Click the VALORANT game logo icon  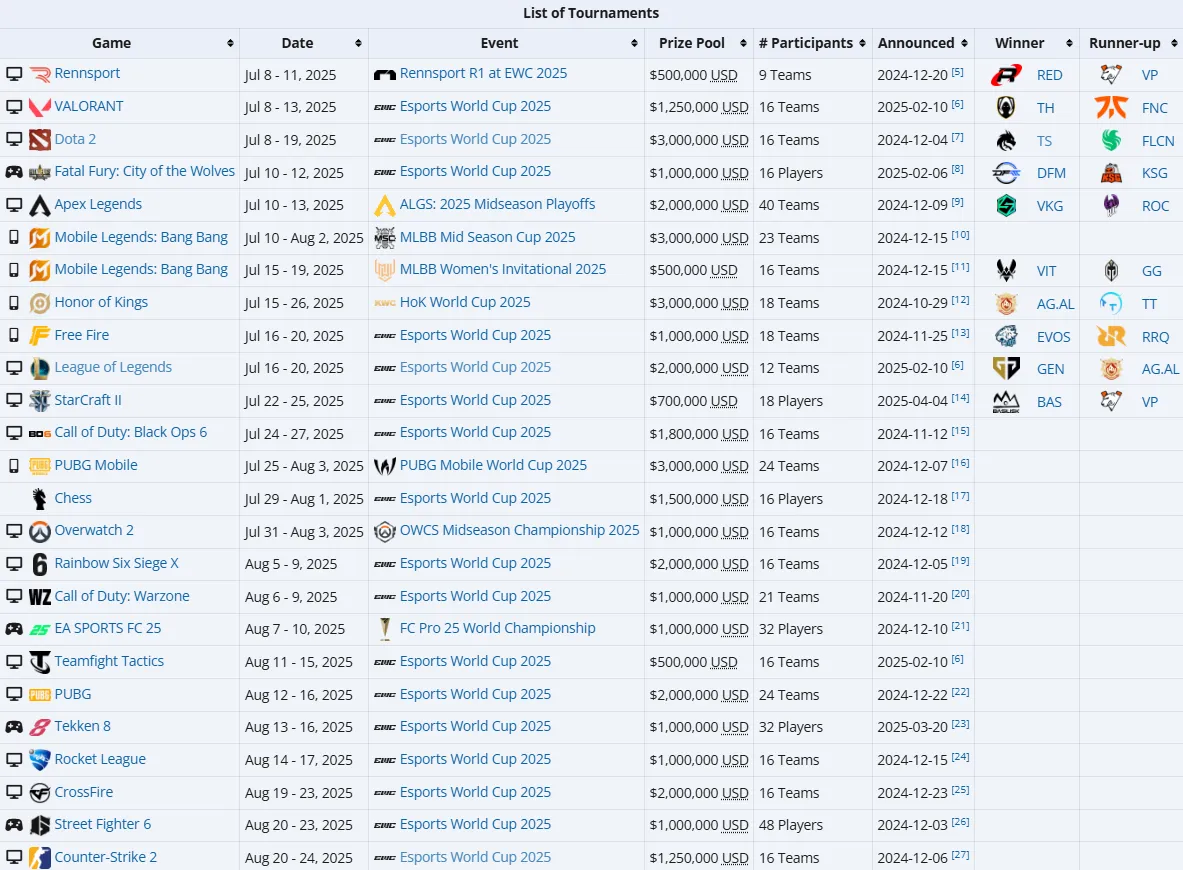pos(39,107)
